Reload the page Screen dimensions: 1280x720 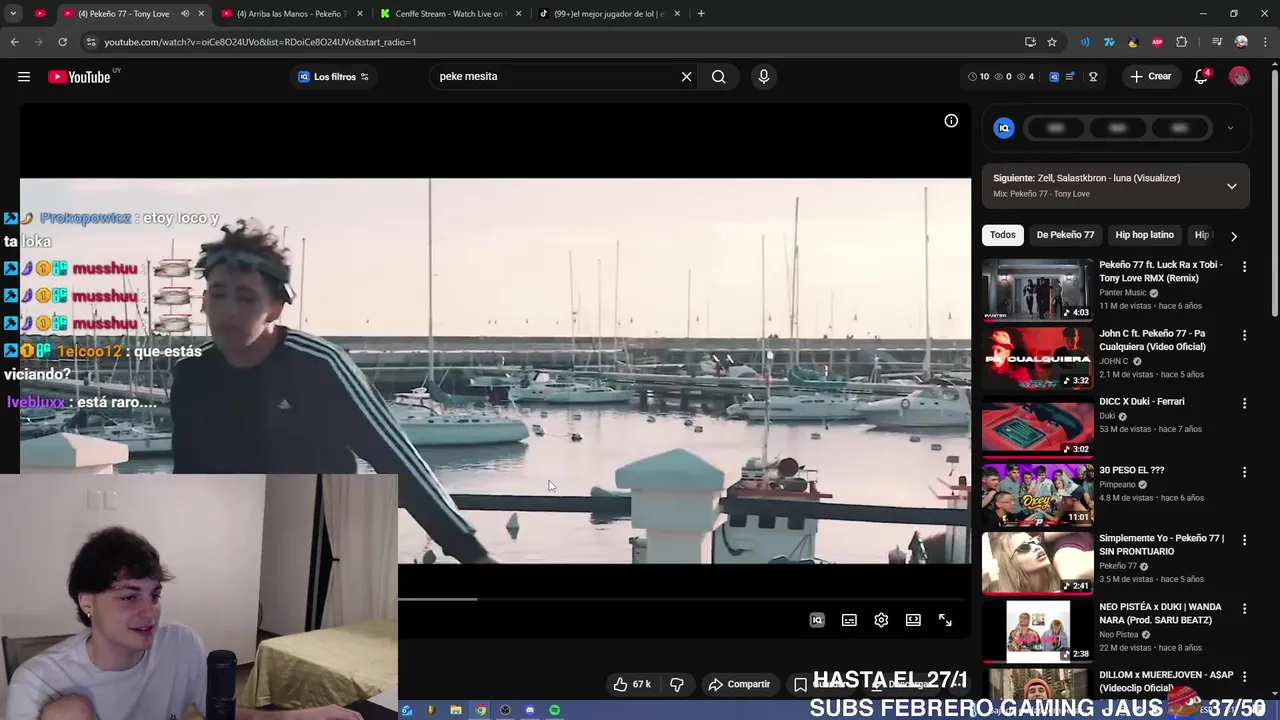click(62, 42)
